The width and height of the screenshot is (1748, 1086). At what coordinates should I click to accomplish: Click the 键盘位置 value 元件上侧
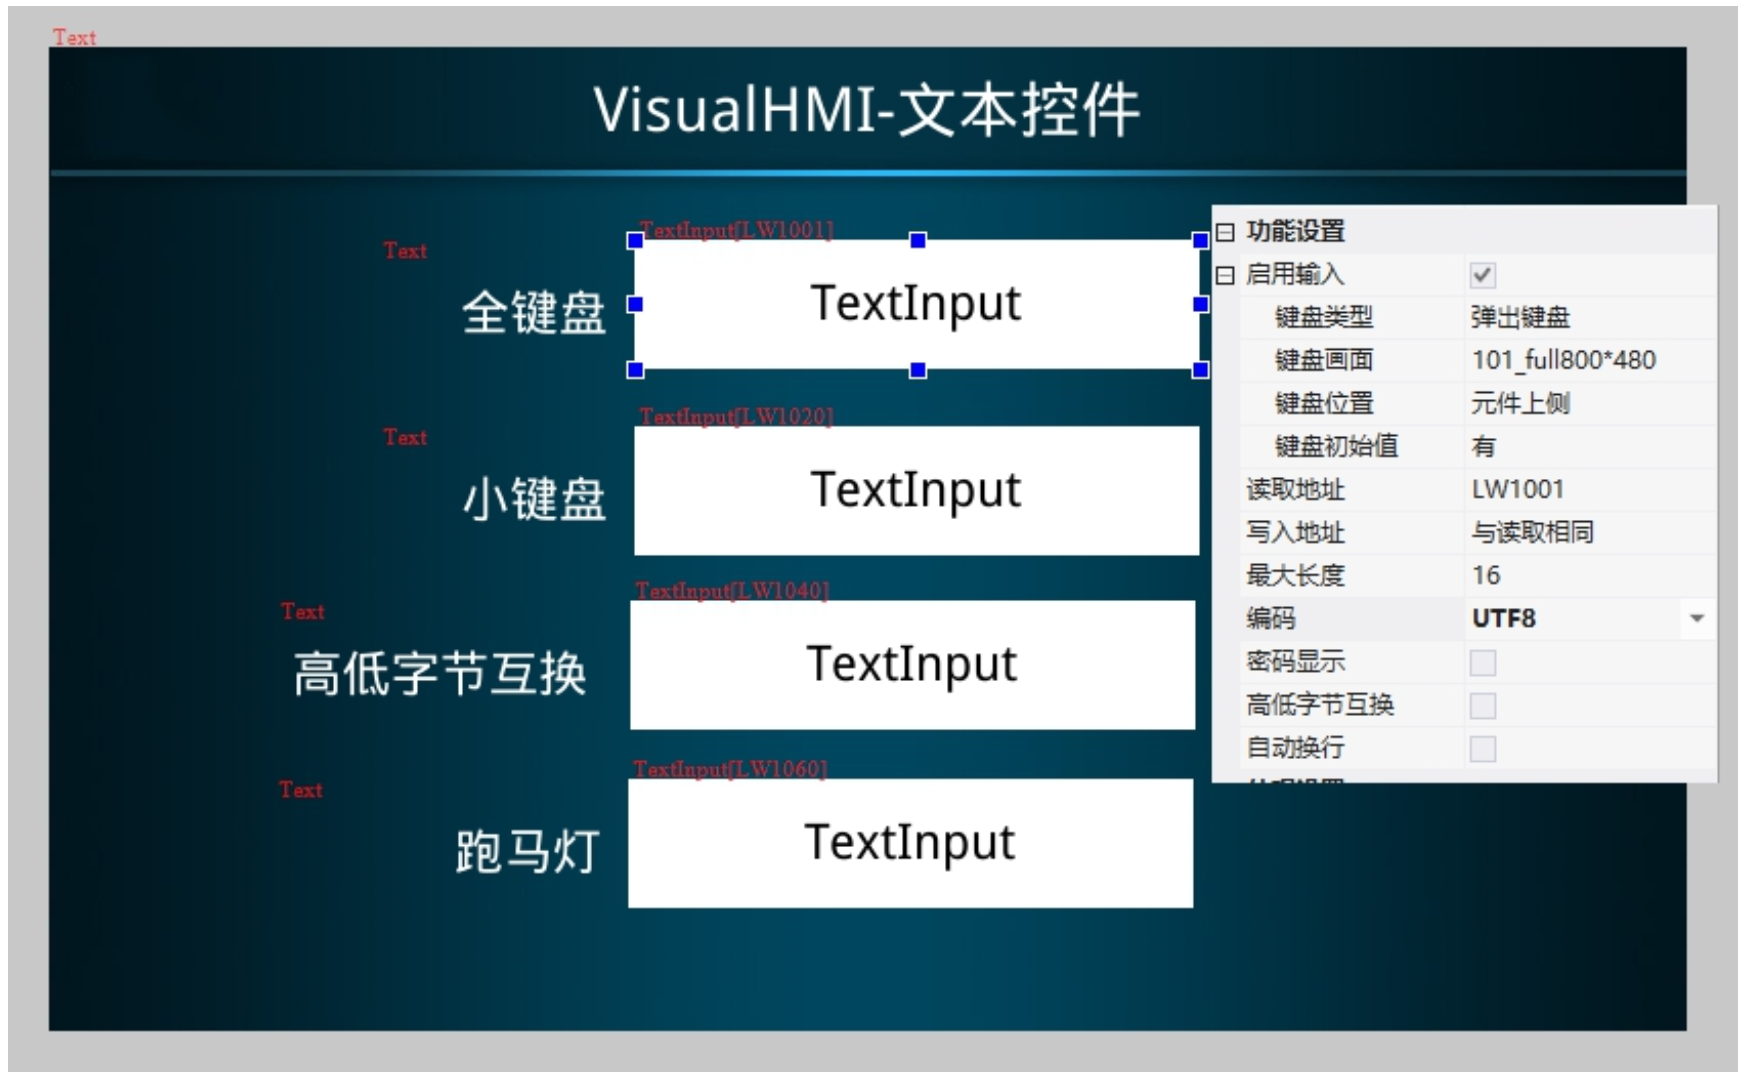1520,404
